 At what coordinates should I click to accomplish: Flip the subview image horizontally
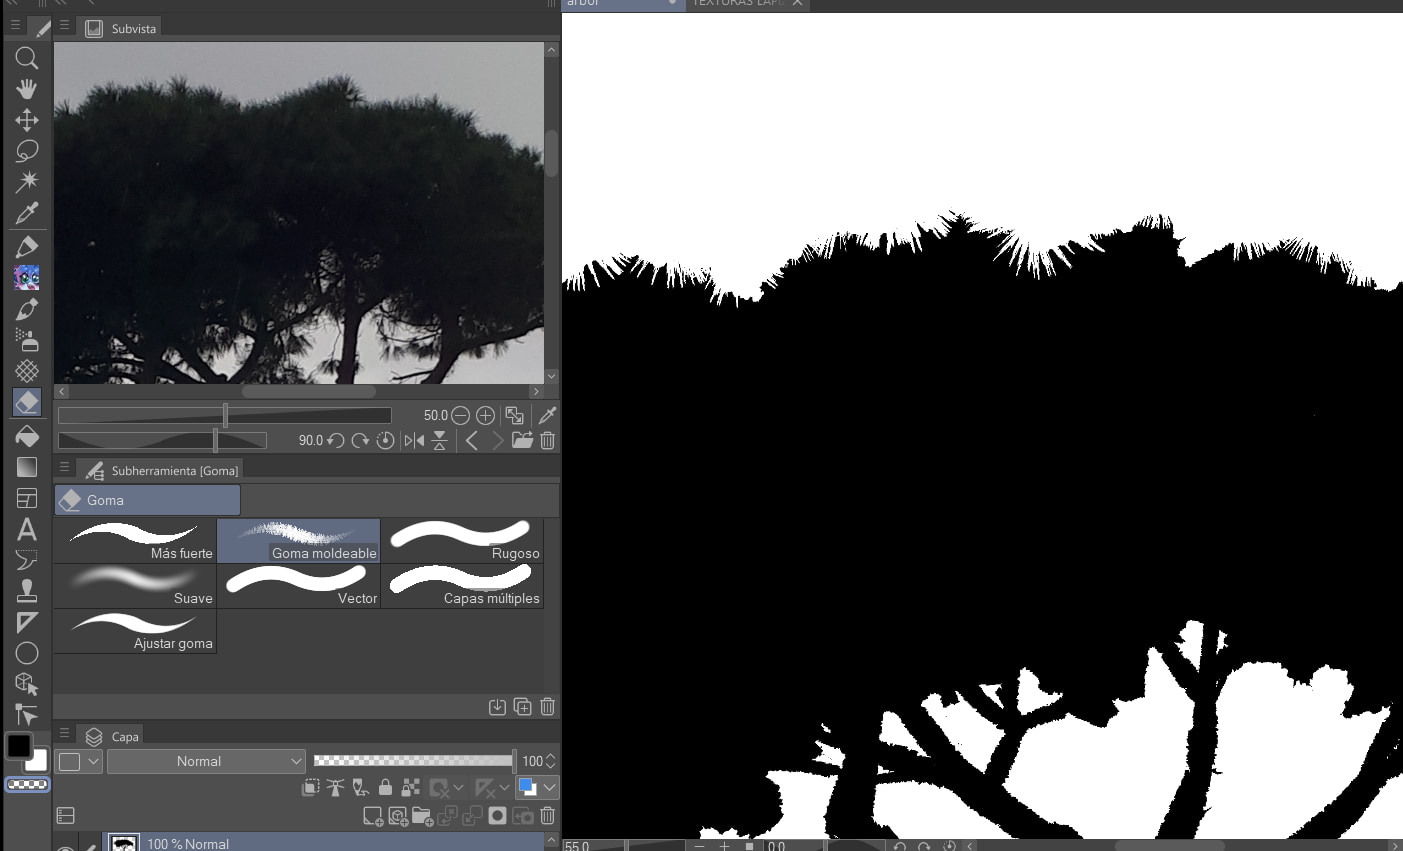coord(414,441)
